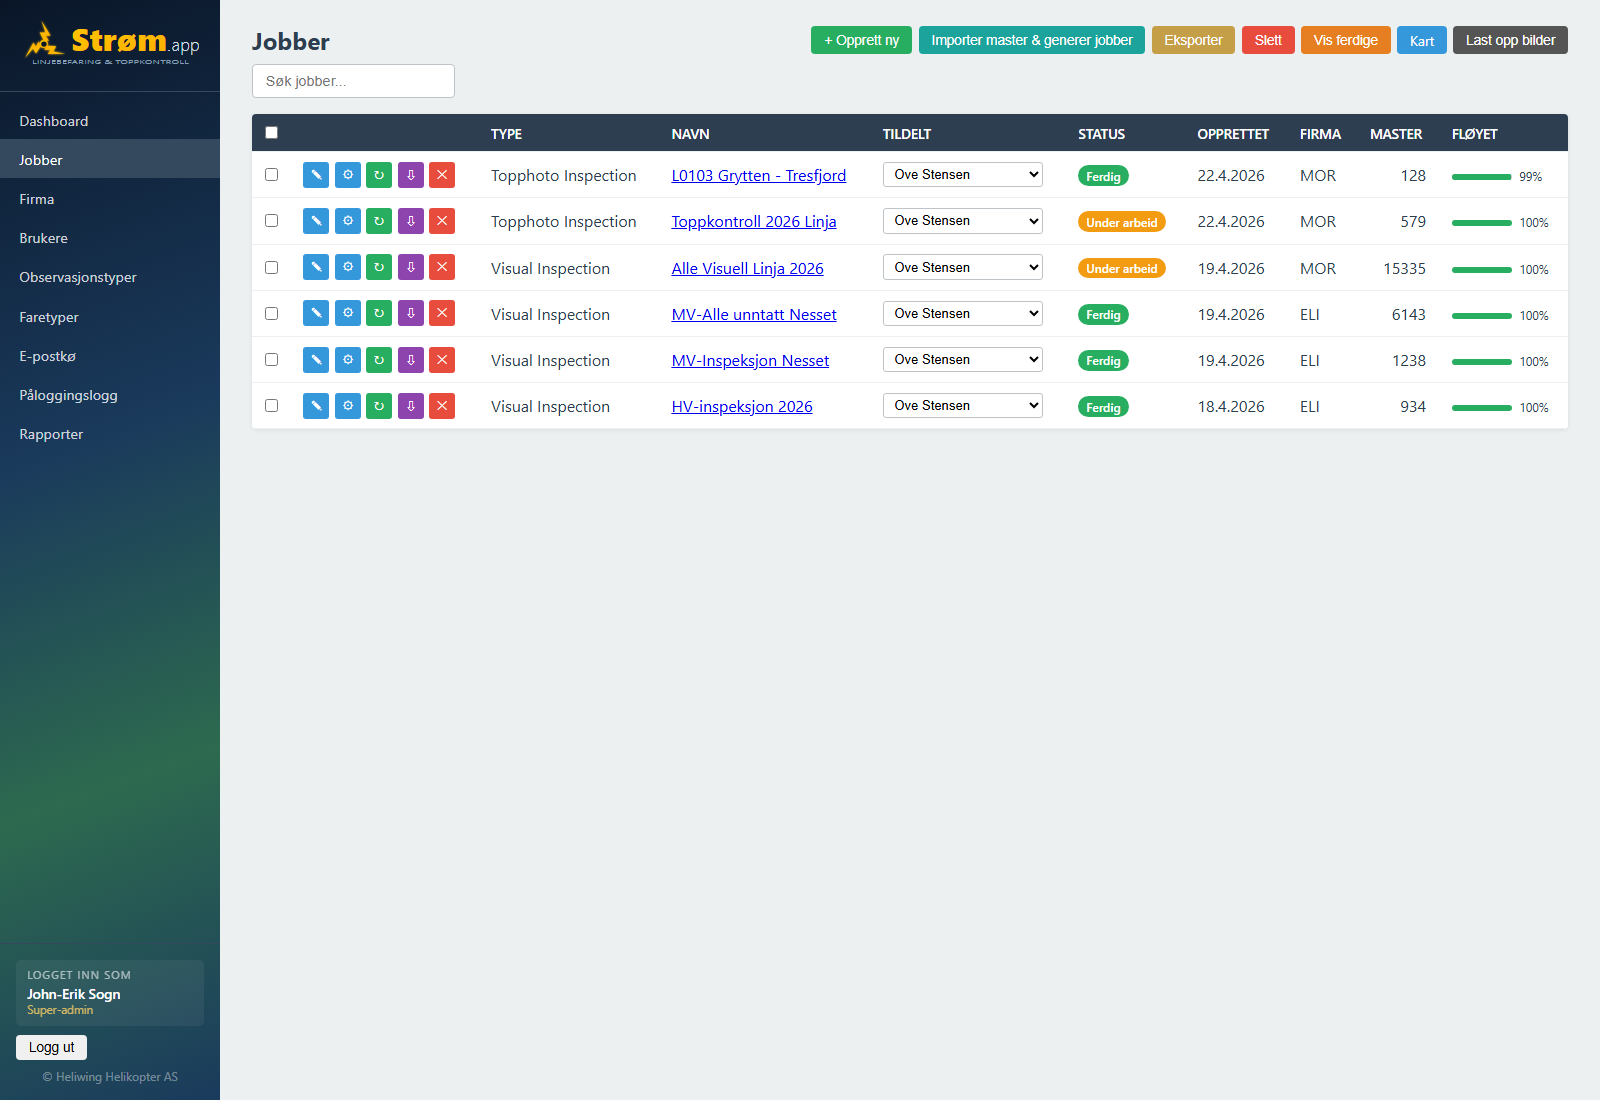Click progress bar in HV-inspeksjon 2026 row
Screen dimensions: 1600x1100
[1481, 408]
